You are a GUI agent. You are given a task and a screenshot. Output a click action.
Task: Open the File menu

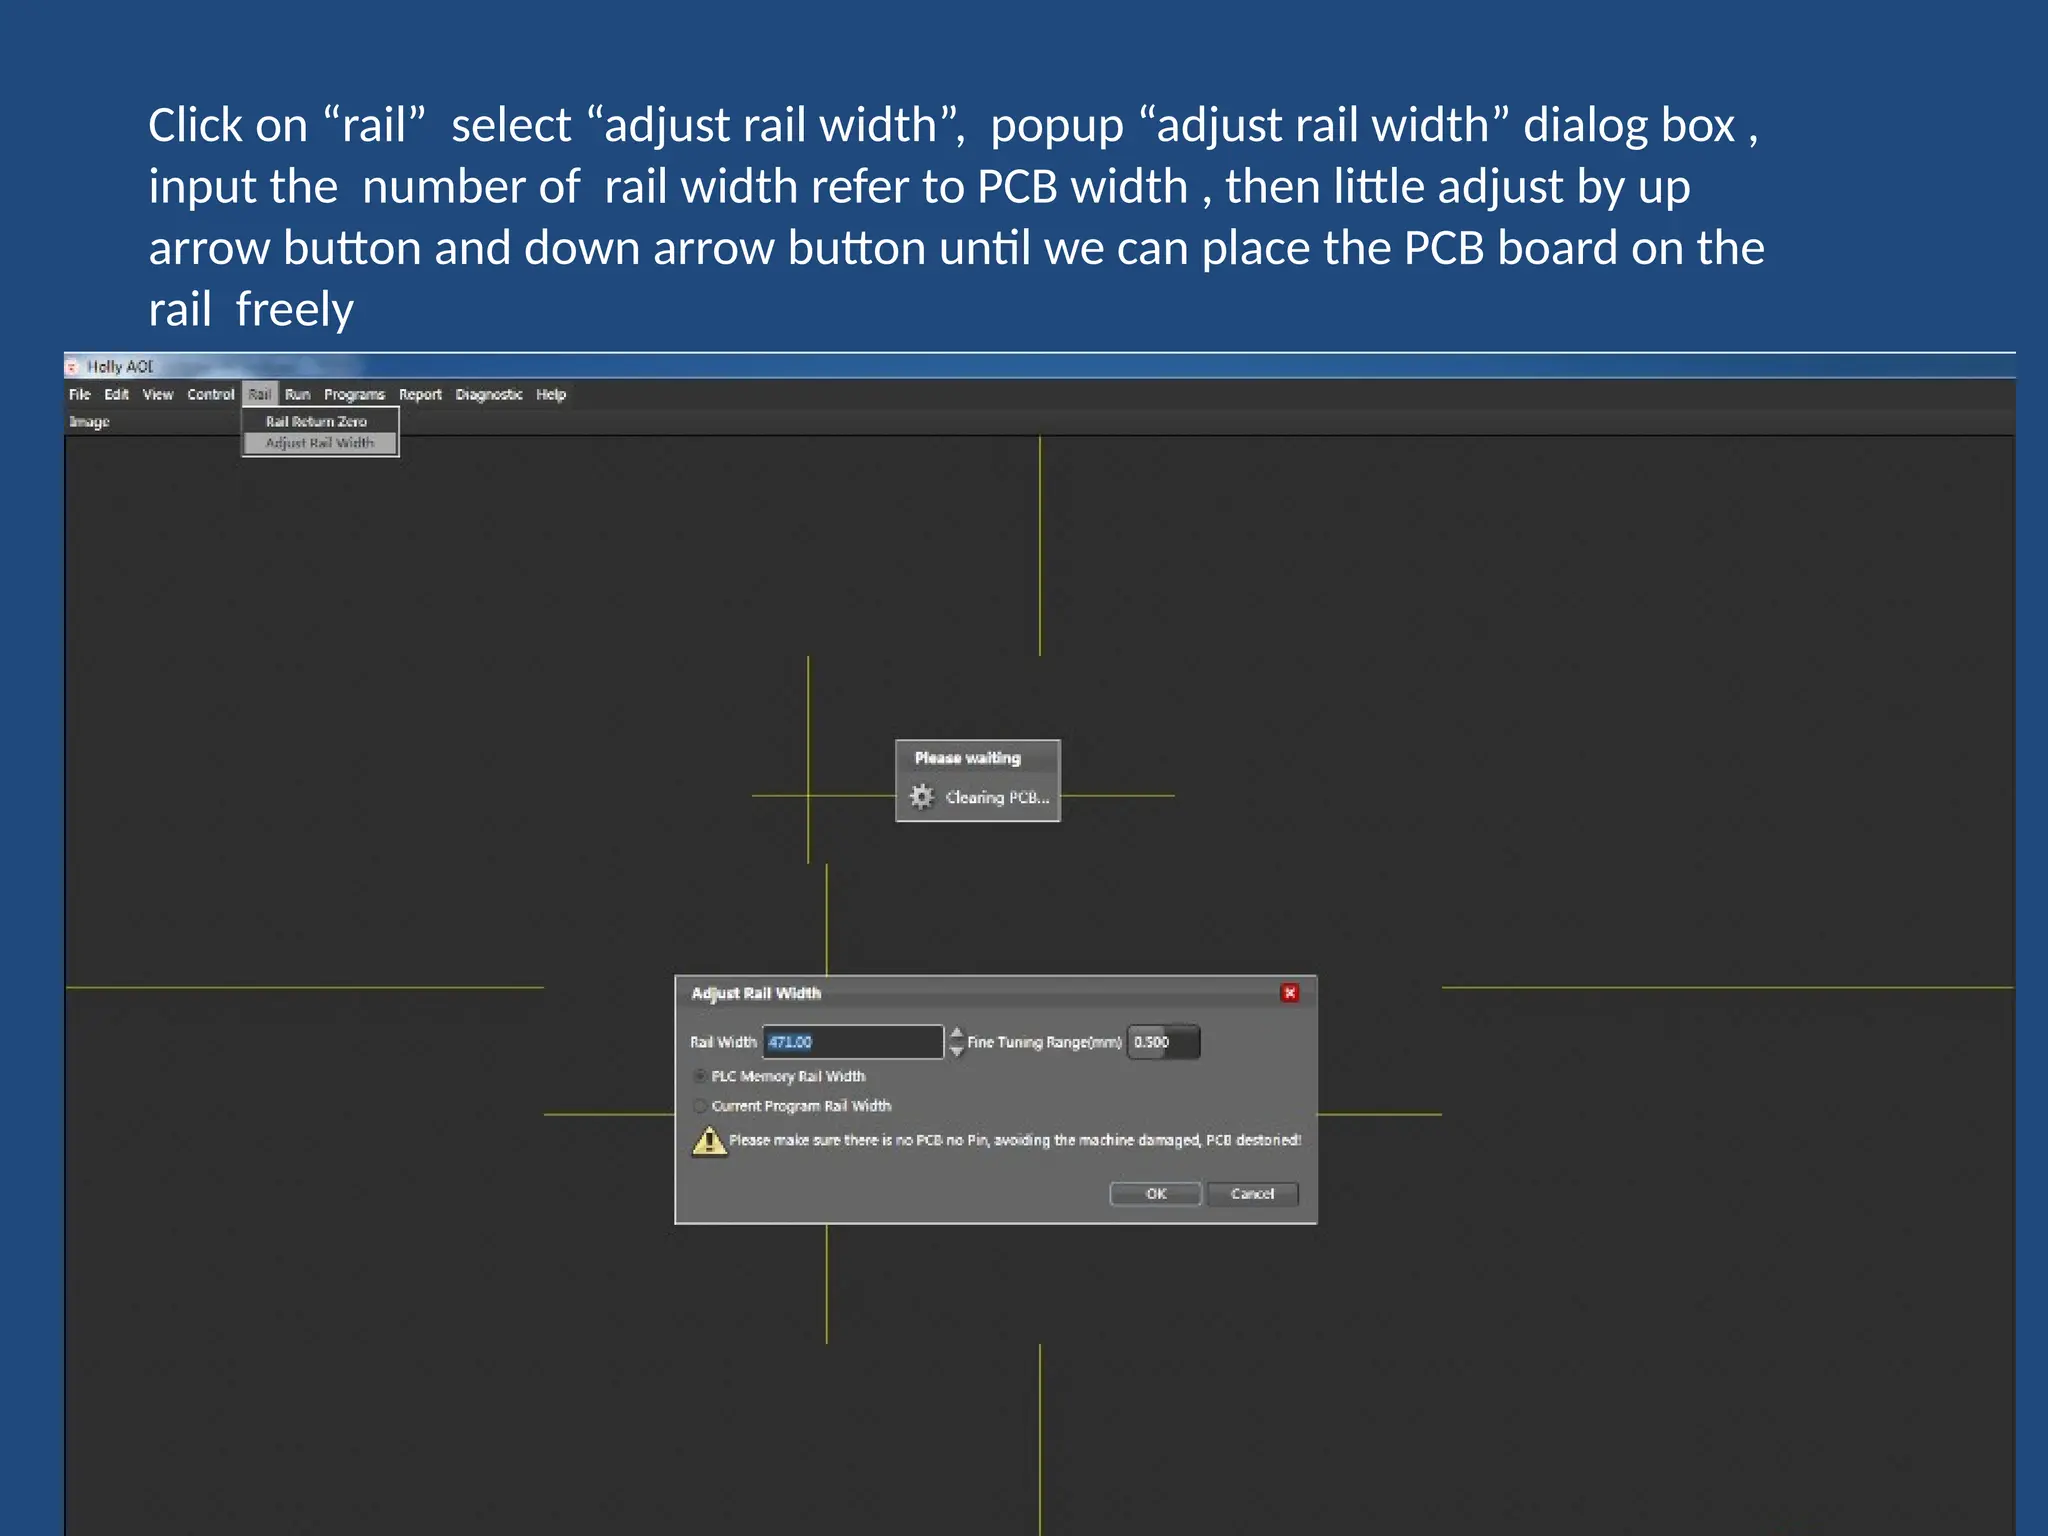(80, 395)
